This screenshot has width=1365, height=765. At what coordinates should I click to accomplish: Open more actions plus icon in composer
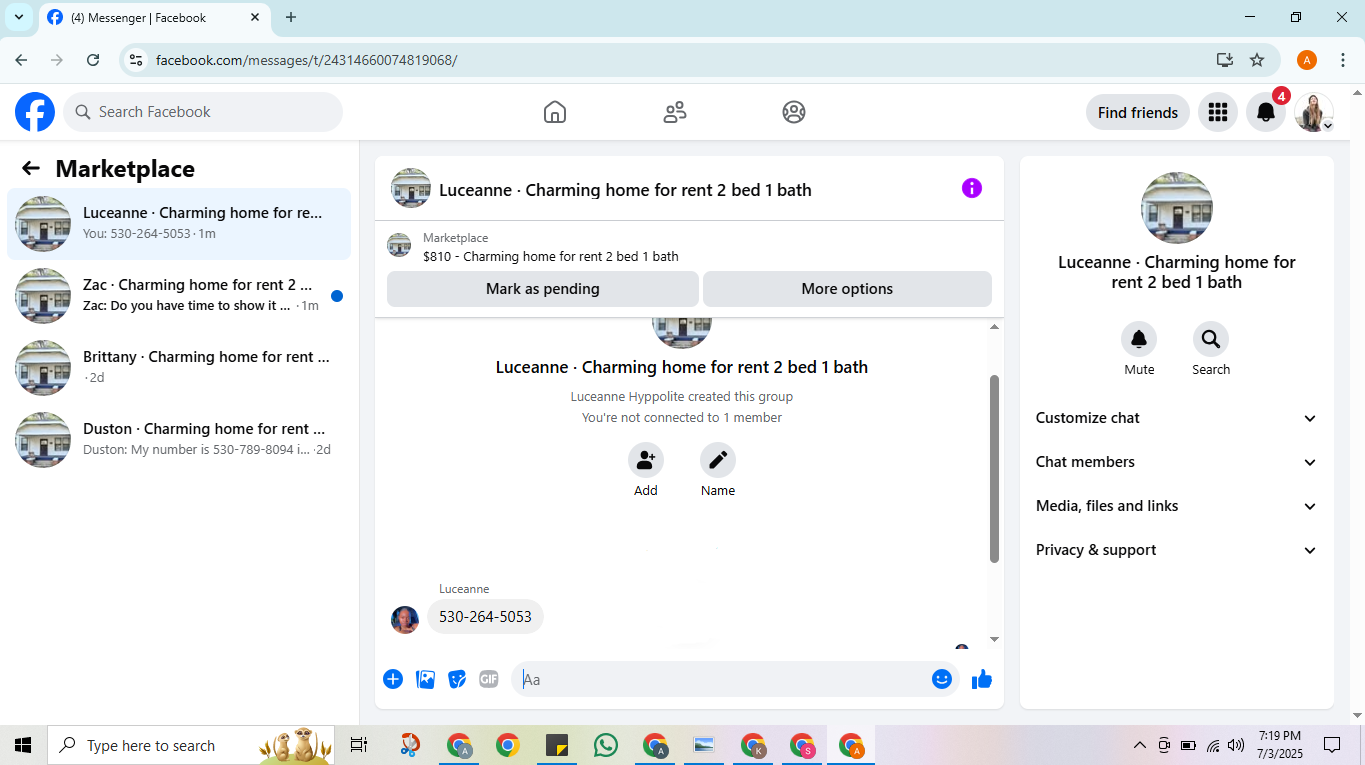tap(393, 679)
